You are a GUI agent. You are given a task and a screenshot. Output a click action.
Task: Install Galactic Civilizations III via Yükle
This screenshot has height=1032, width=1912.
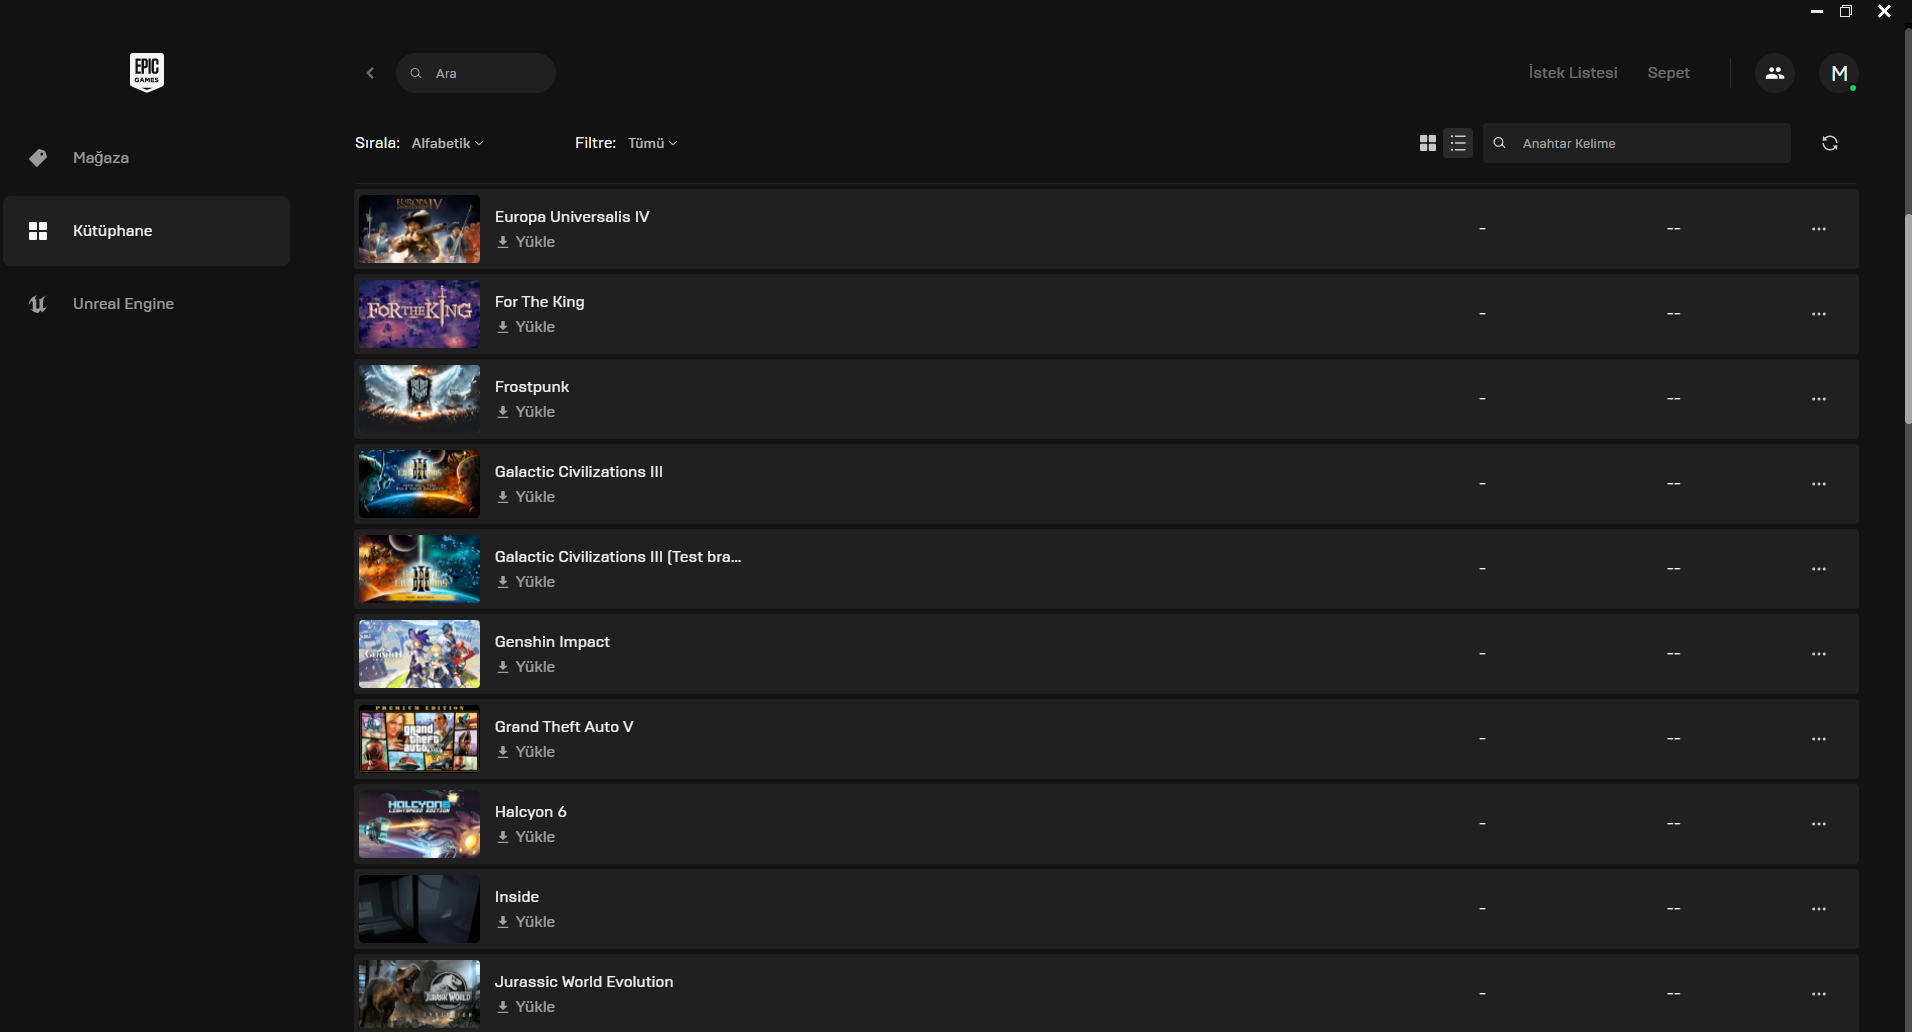pyautogui.click(x=526, y=497)
